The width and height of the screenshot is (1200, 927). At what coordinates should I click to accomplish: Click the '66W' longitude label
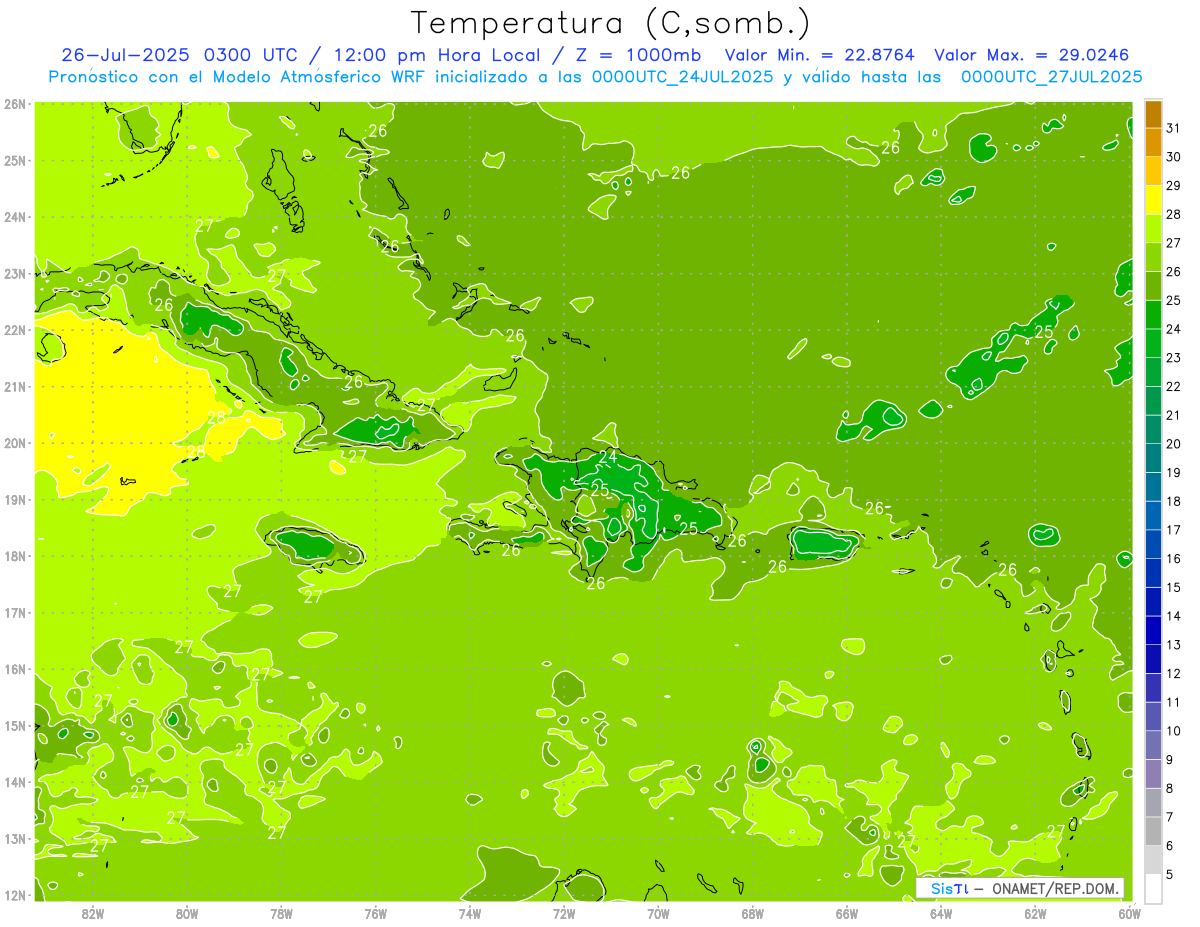pyautogui.click(x=846, y=913)
